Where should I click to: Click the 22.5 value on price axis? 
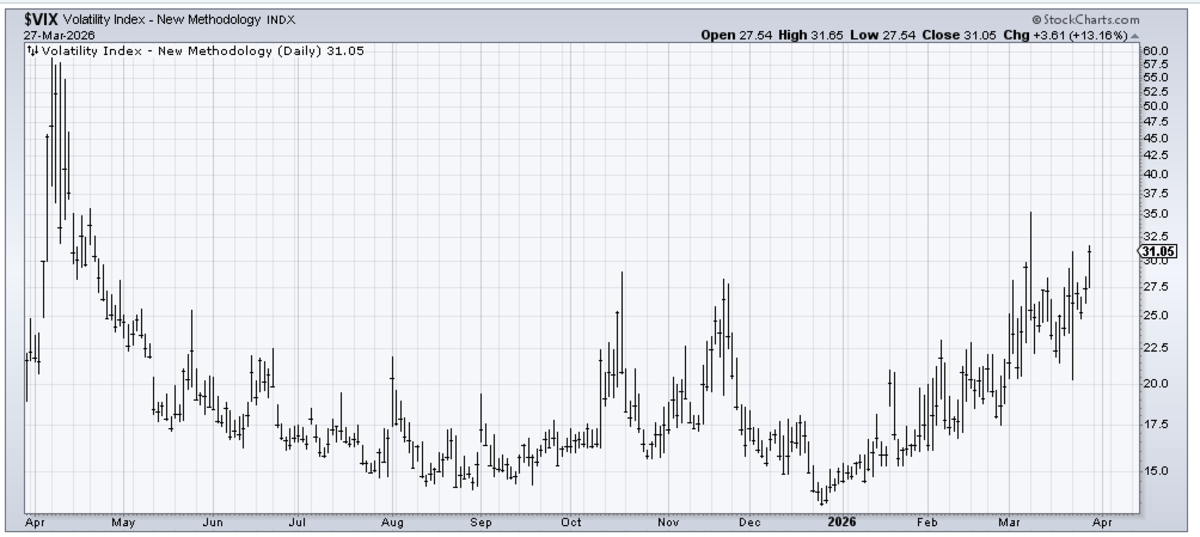tap(1156, 348)
